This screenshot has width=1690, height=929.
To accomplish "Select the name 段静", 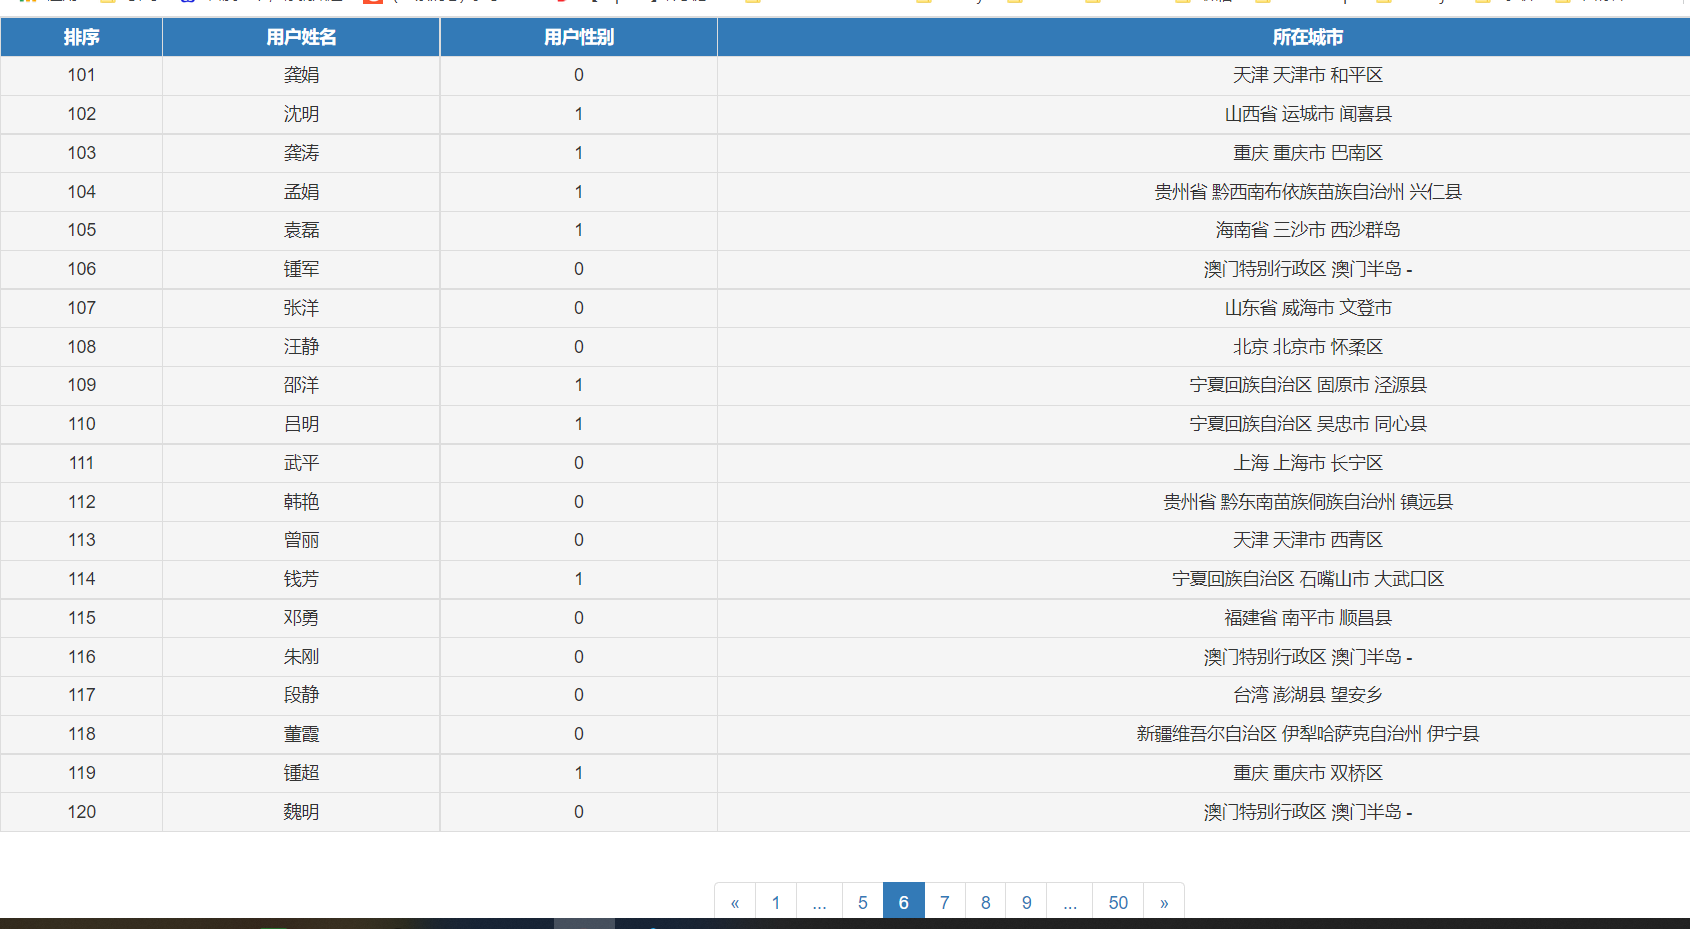I will pyautogui.click(x=301, y=695).
